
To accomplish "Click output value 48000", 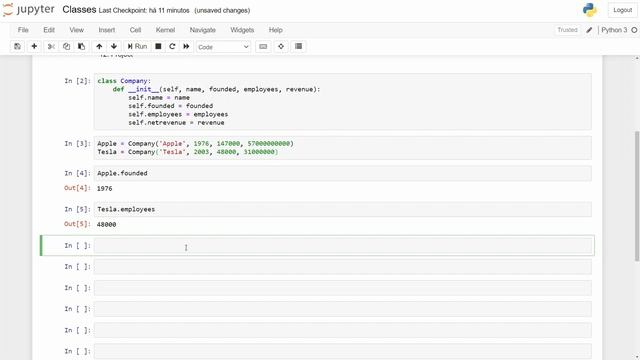I will [107, 224].
